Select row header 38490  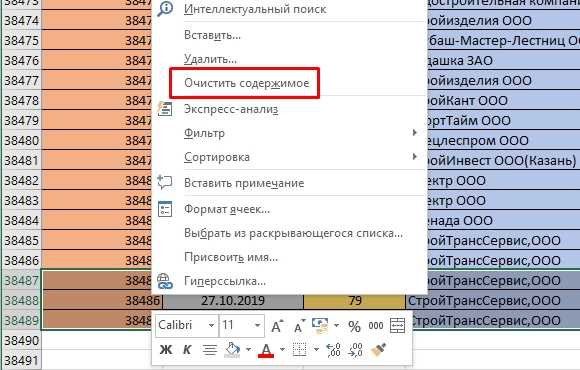[21, 340]
